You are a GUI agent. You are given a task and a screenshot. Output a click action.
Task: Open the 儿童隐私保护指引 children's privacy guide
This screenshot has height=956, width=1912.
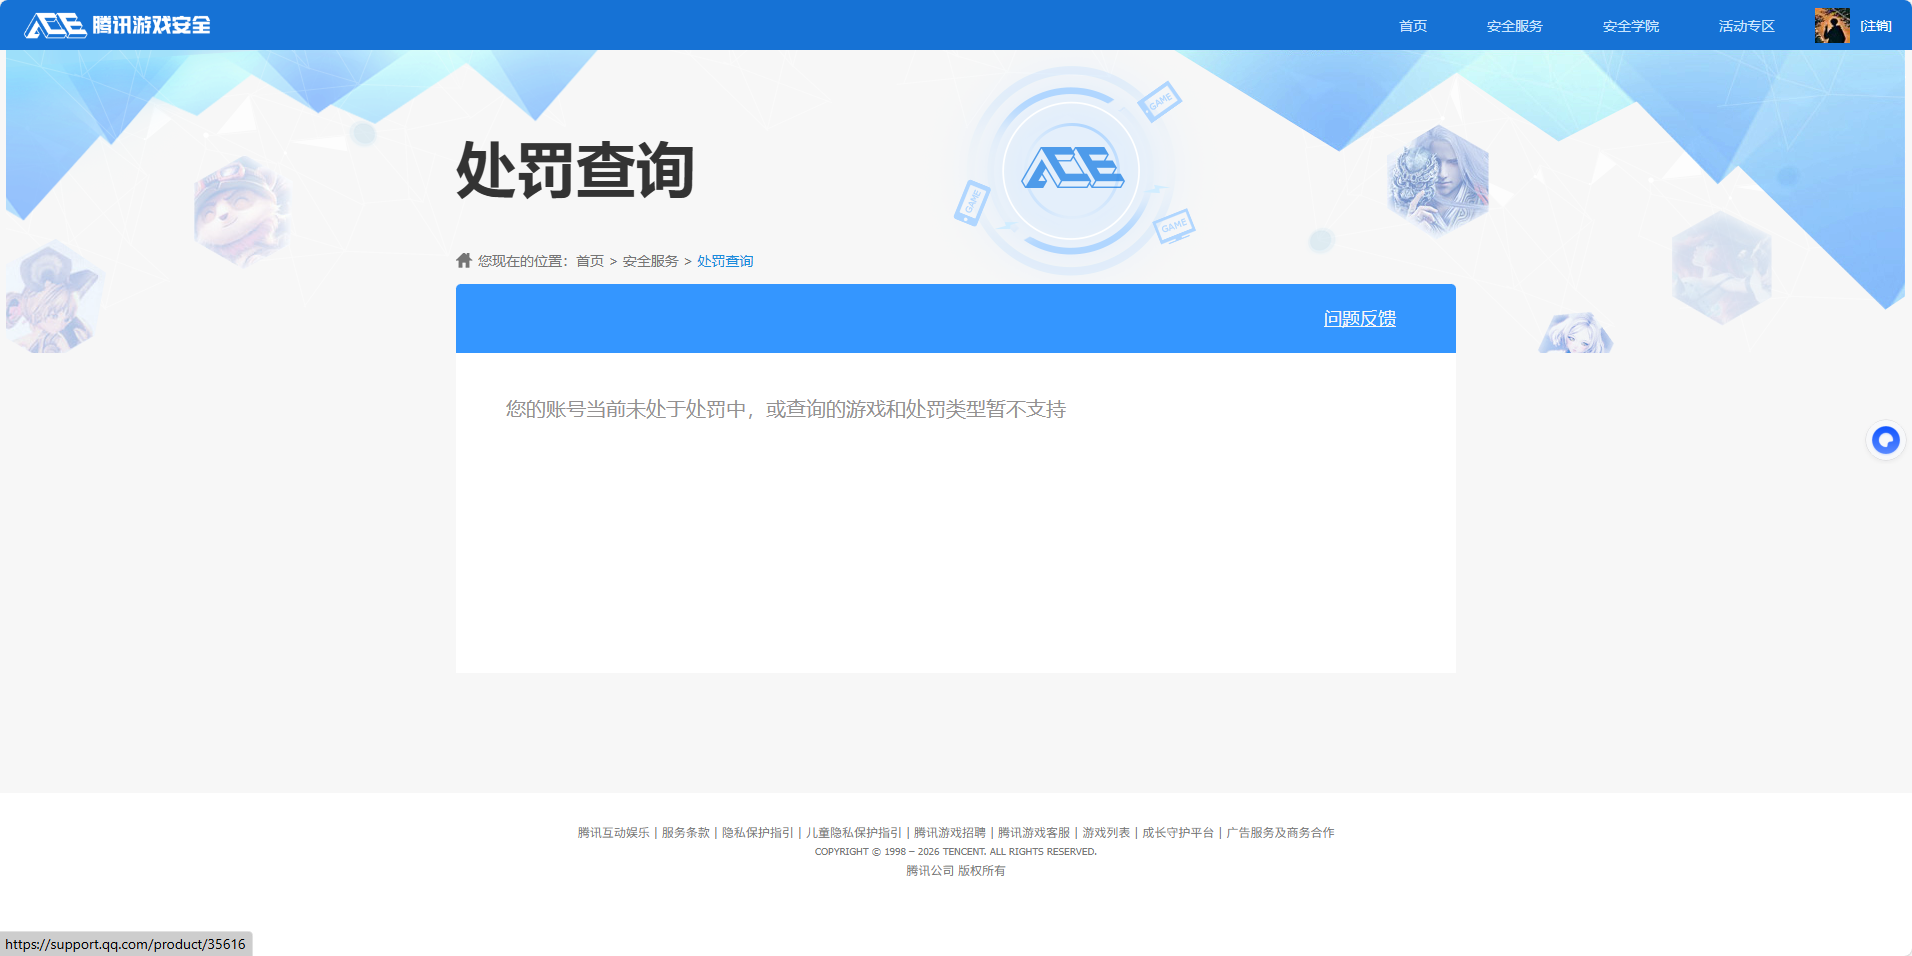(x=853, y=832)
